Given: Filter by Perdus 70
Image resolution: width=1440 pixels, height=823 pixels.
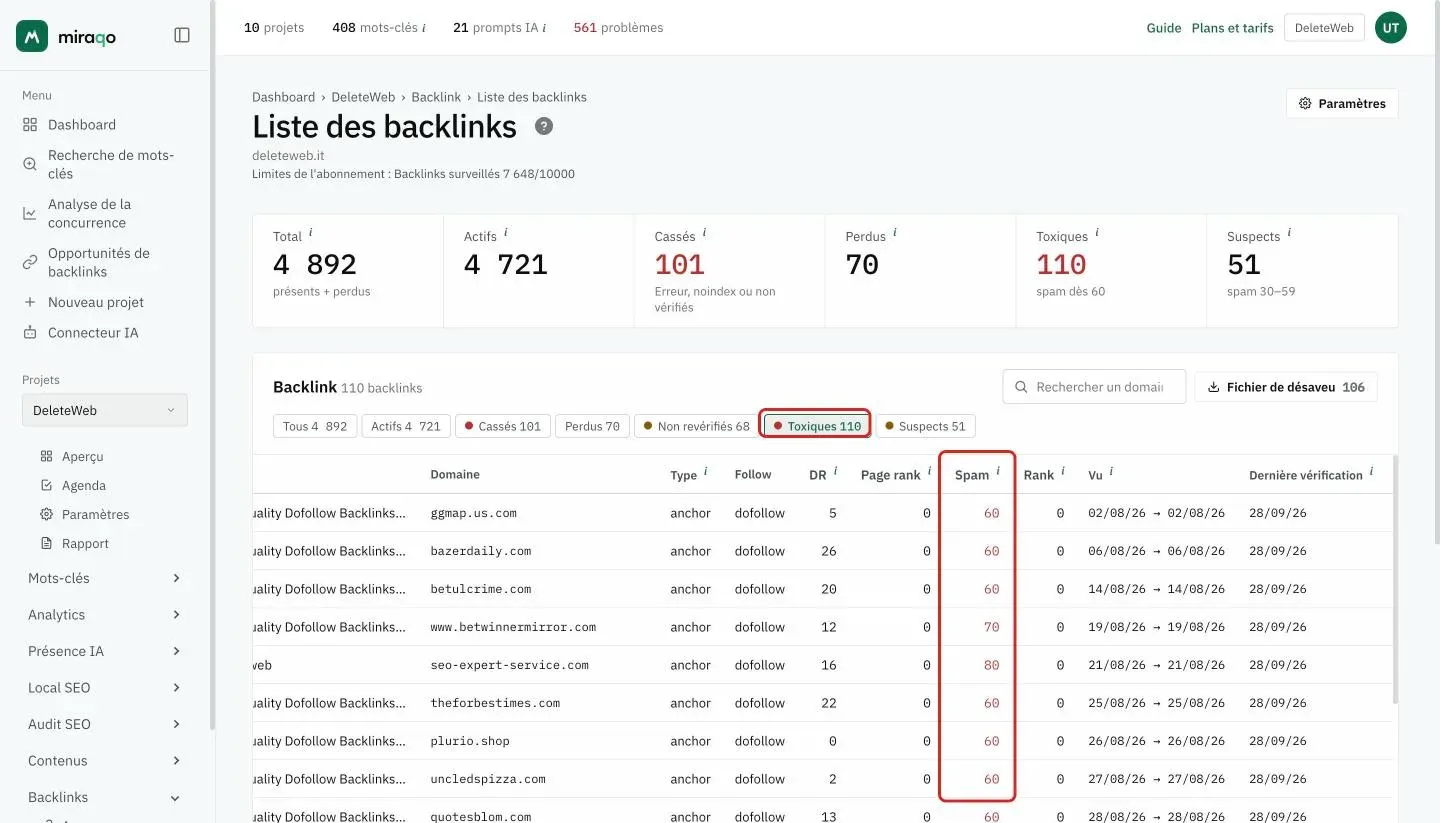Looking at the screenshot, I should point(592,426).
